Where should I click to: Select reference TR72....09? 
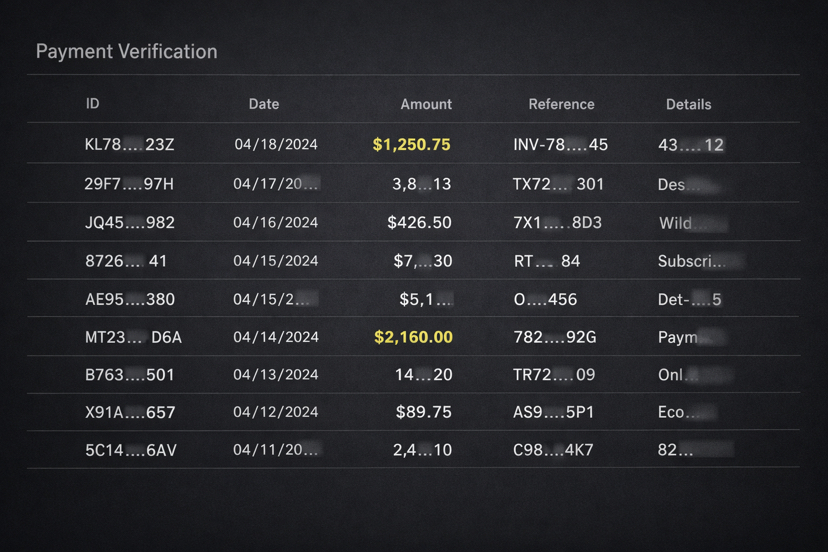554,375
